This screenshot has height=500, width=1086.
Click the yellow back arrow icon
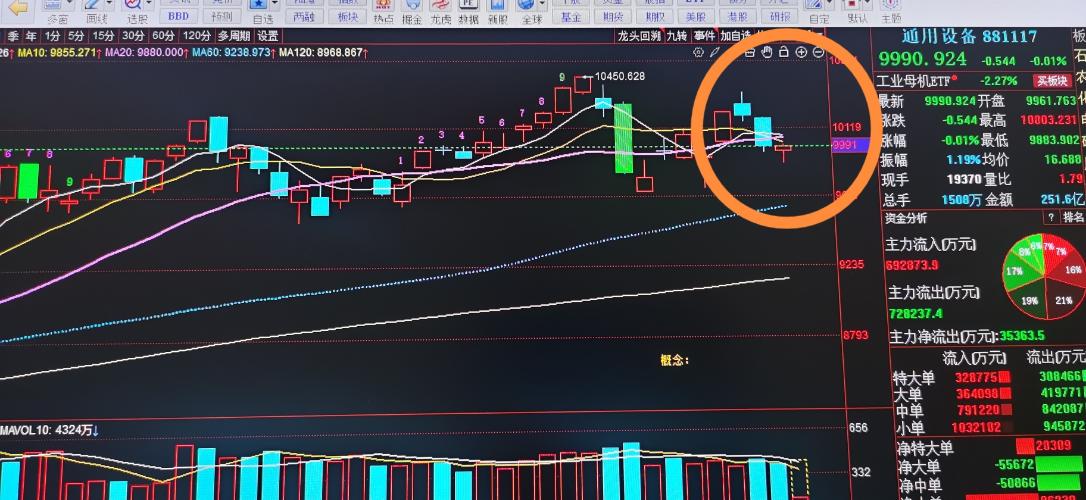[x=16, y=7]
